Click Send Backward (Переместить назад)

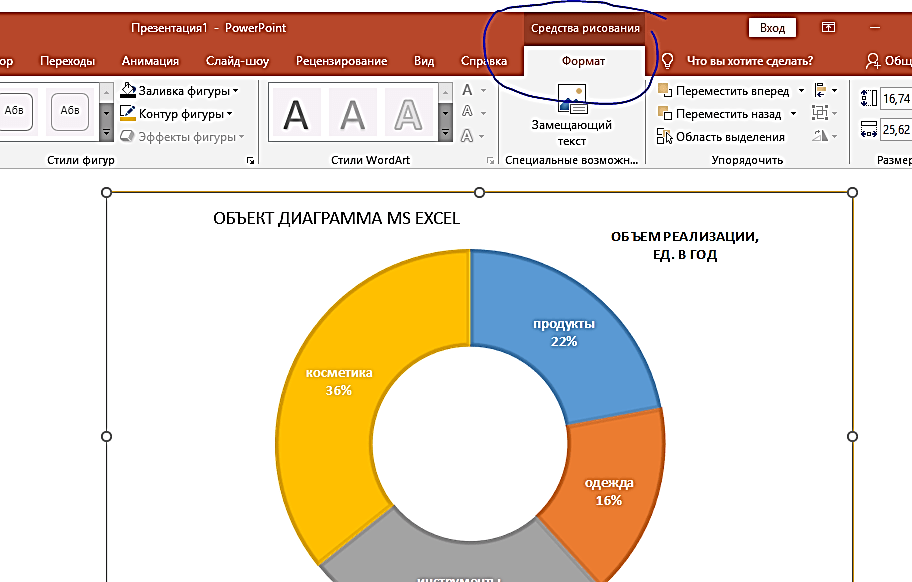point(719,114)
